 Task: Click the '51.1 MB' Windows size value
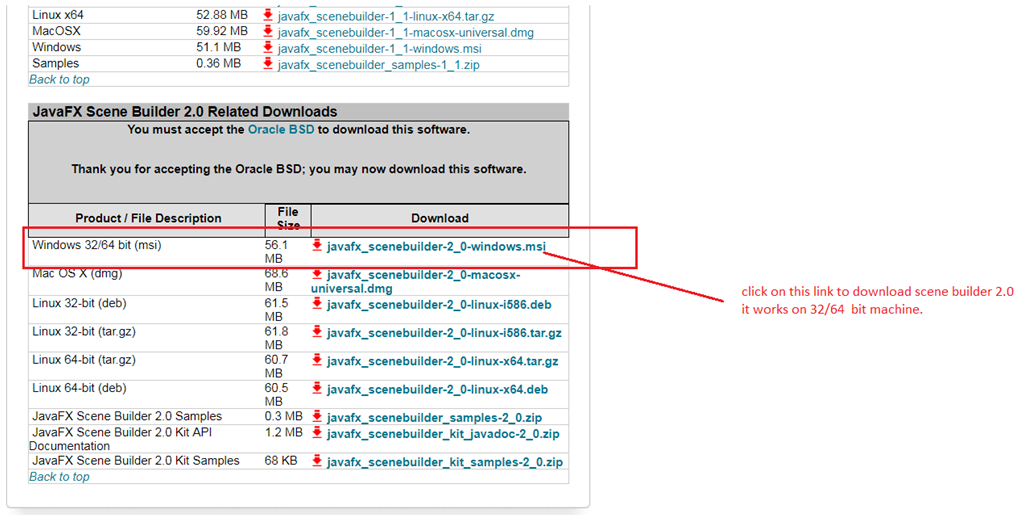click(219, 48)
